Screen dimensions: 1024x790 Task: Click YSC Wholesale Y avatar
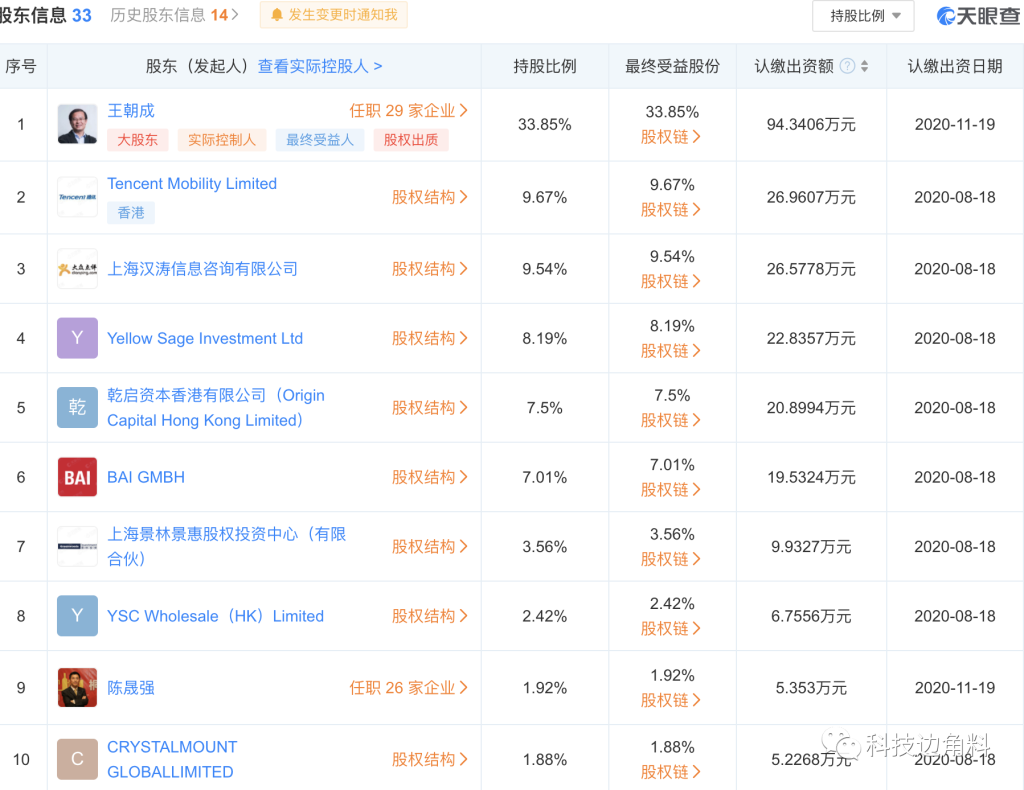77,616
